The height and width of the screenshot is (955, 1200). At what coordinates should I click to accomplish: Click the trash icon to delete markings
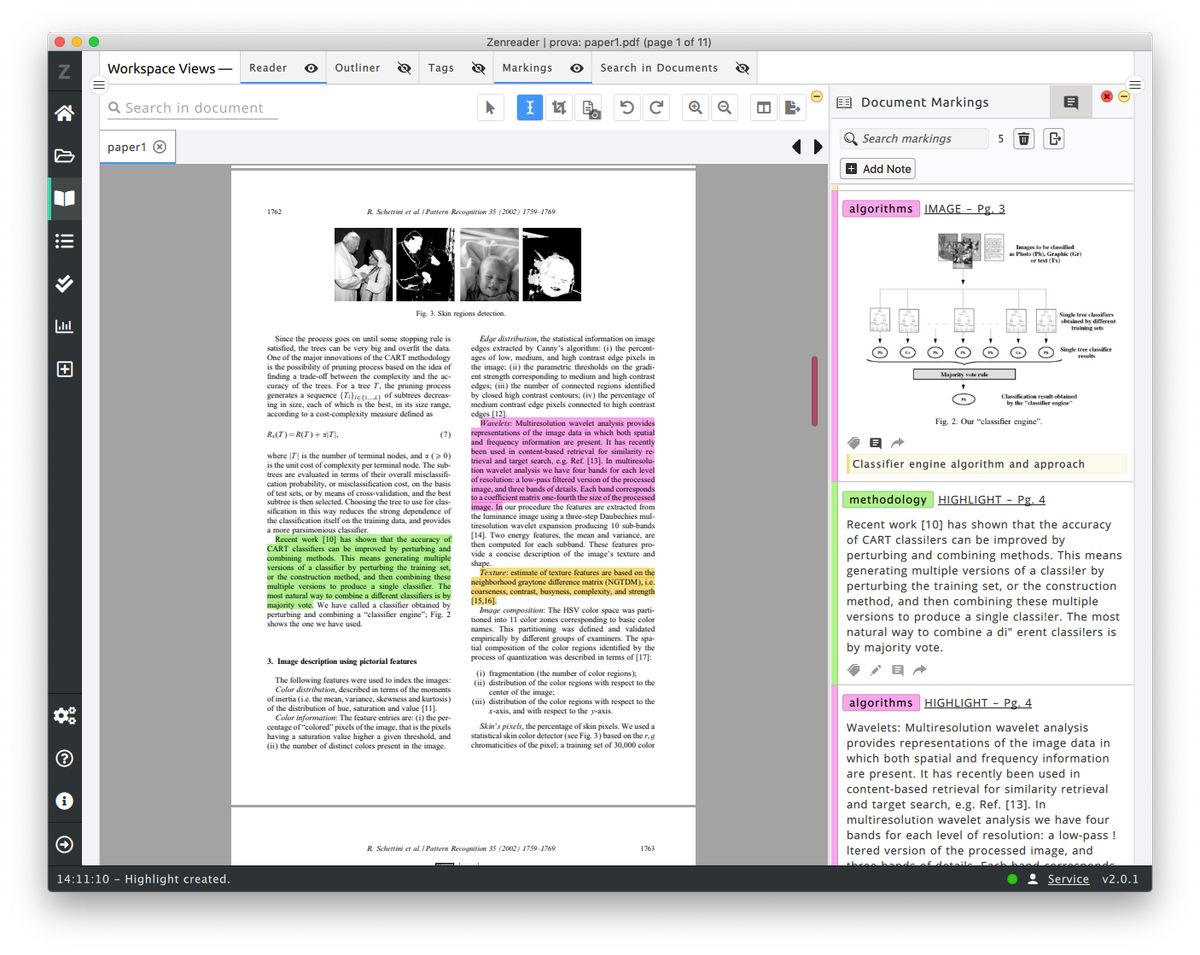1023,138
